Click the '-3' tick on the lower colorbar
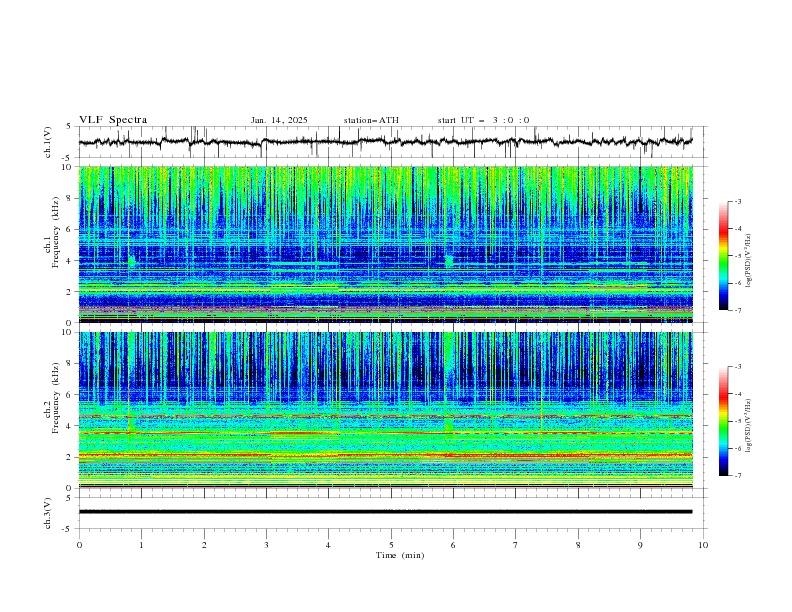The image size is (792, 612). (738, 367)
